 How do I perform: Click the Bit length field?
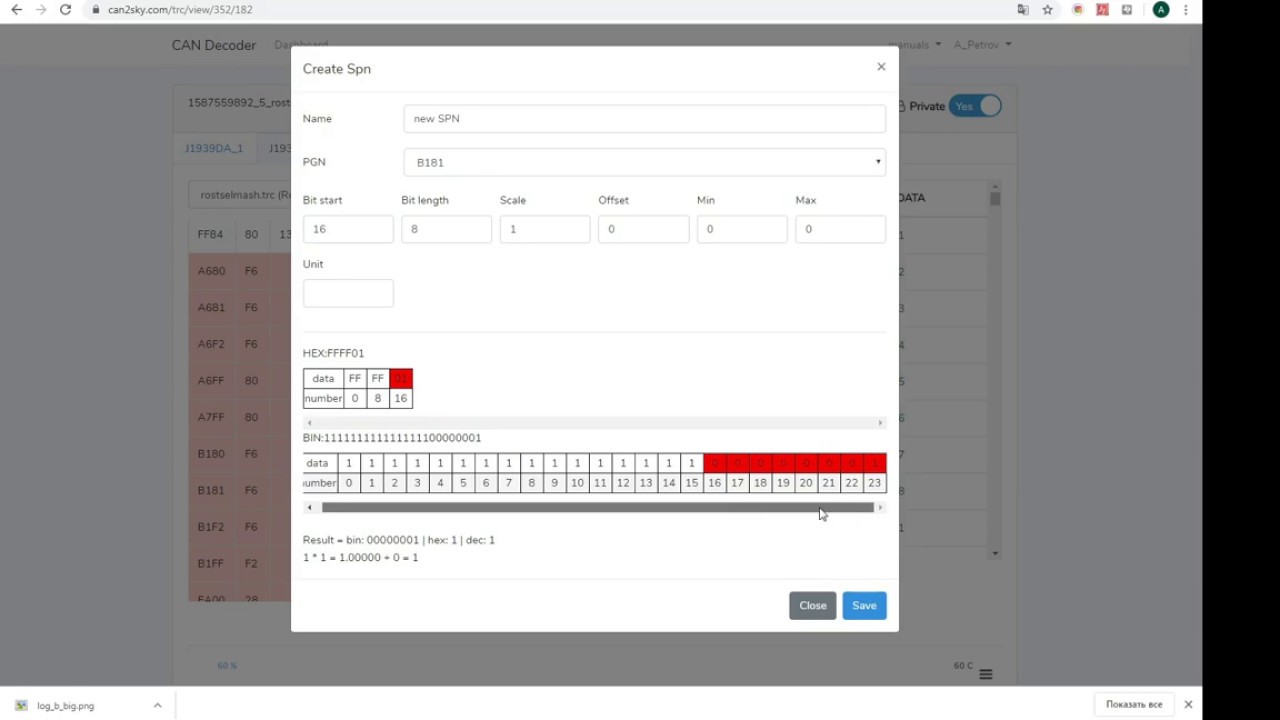click(446, 229)
